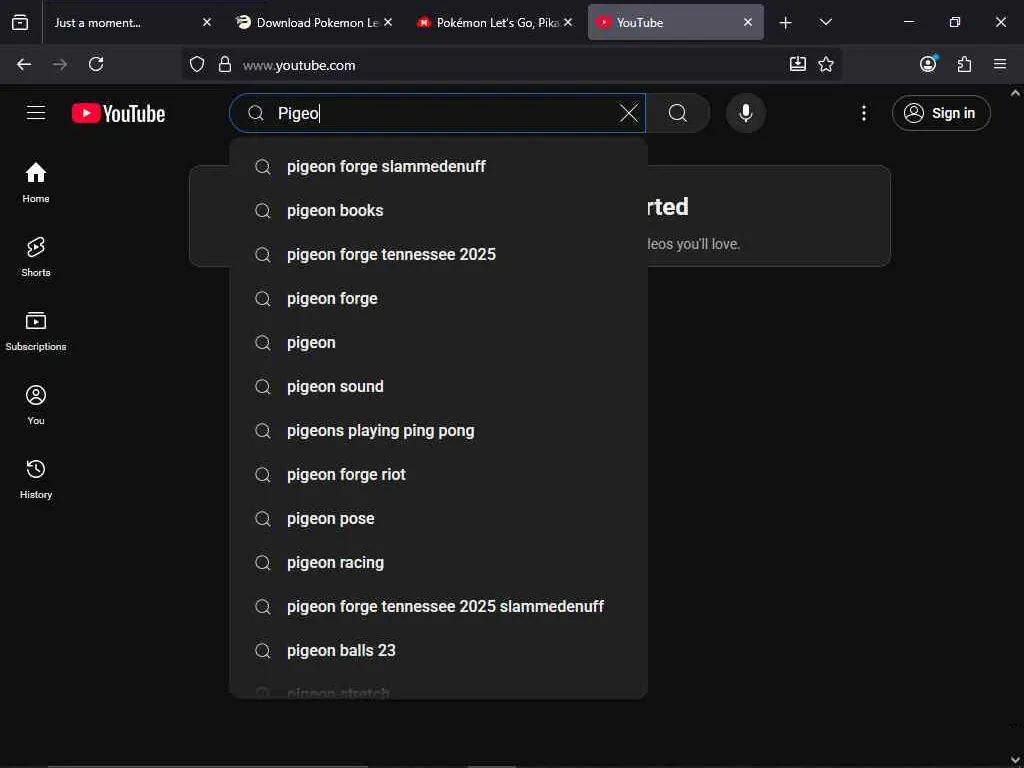The image size is (1024, 768).
Task: Pick suggestion 'pigeon racing'
Action: (x=438, y=562)
